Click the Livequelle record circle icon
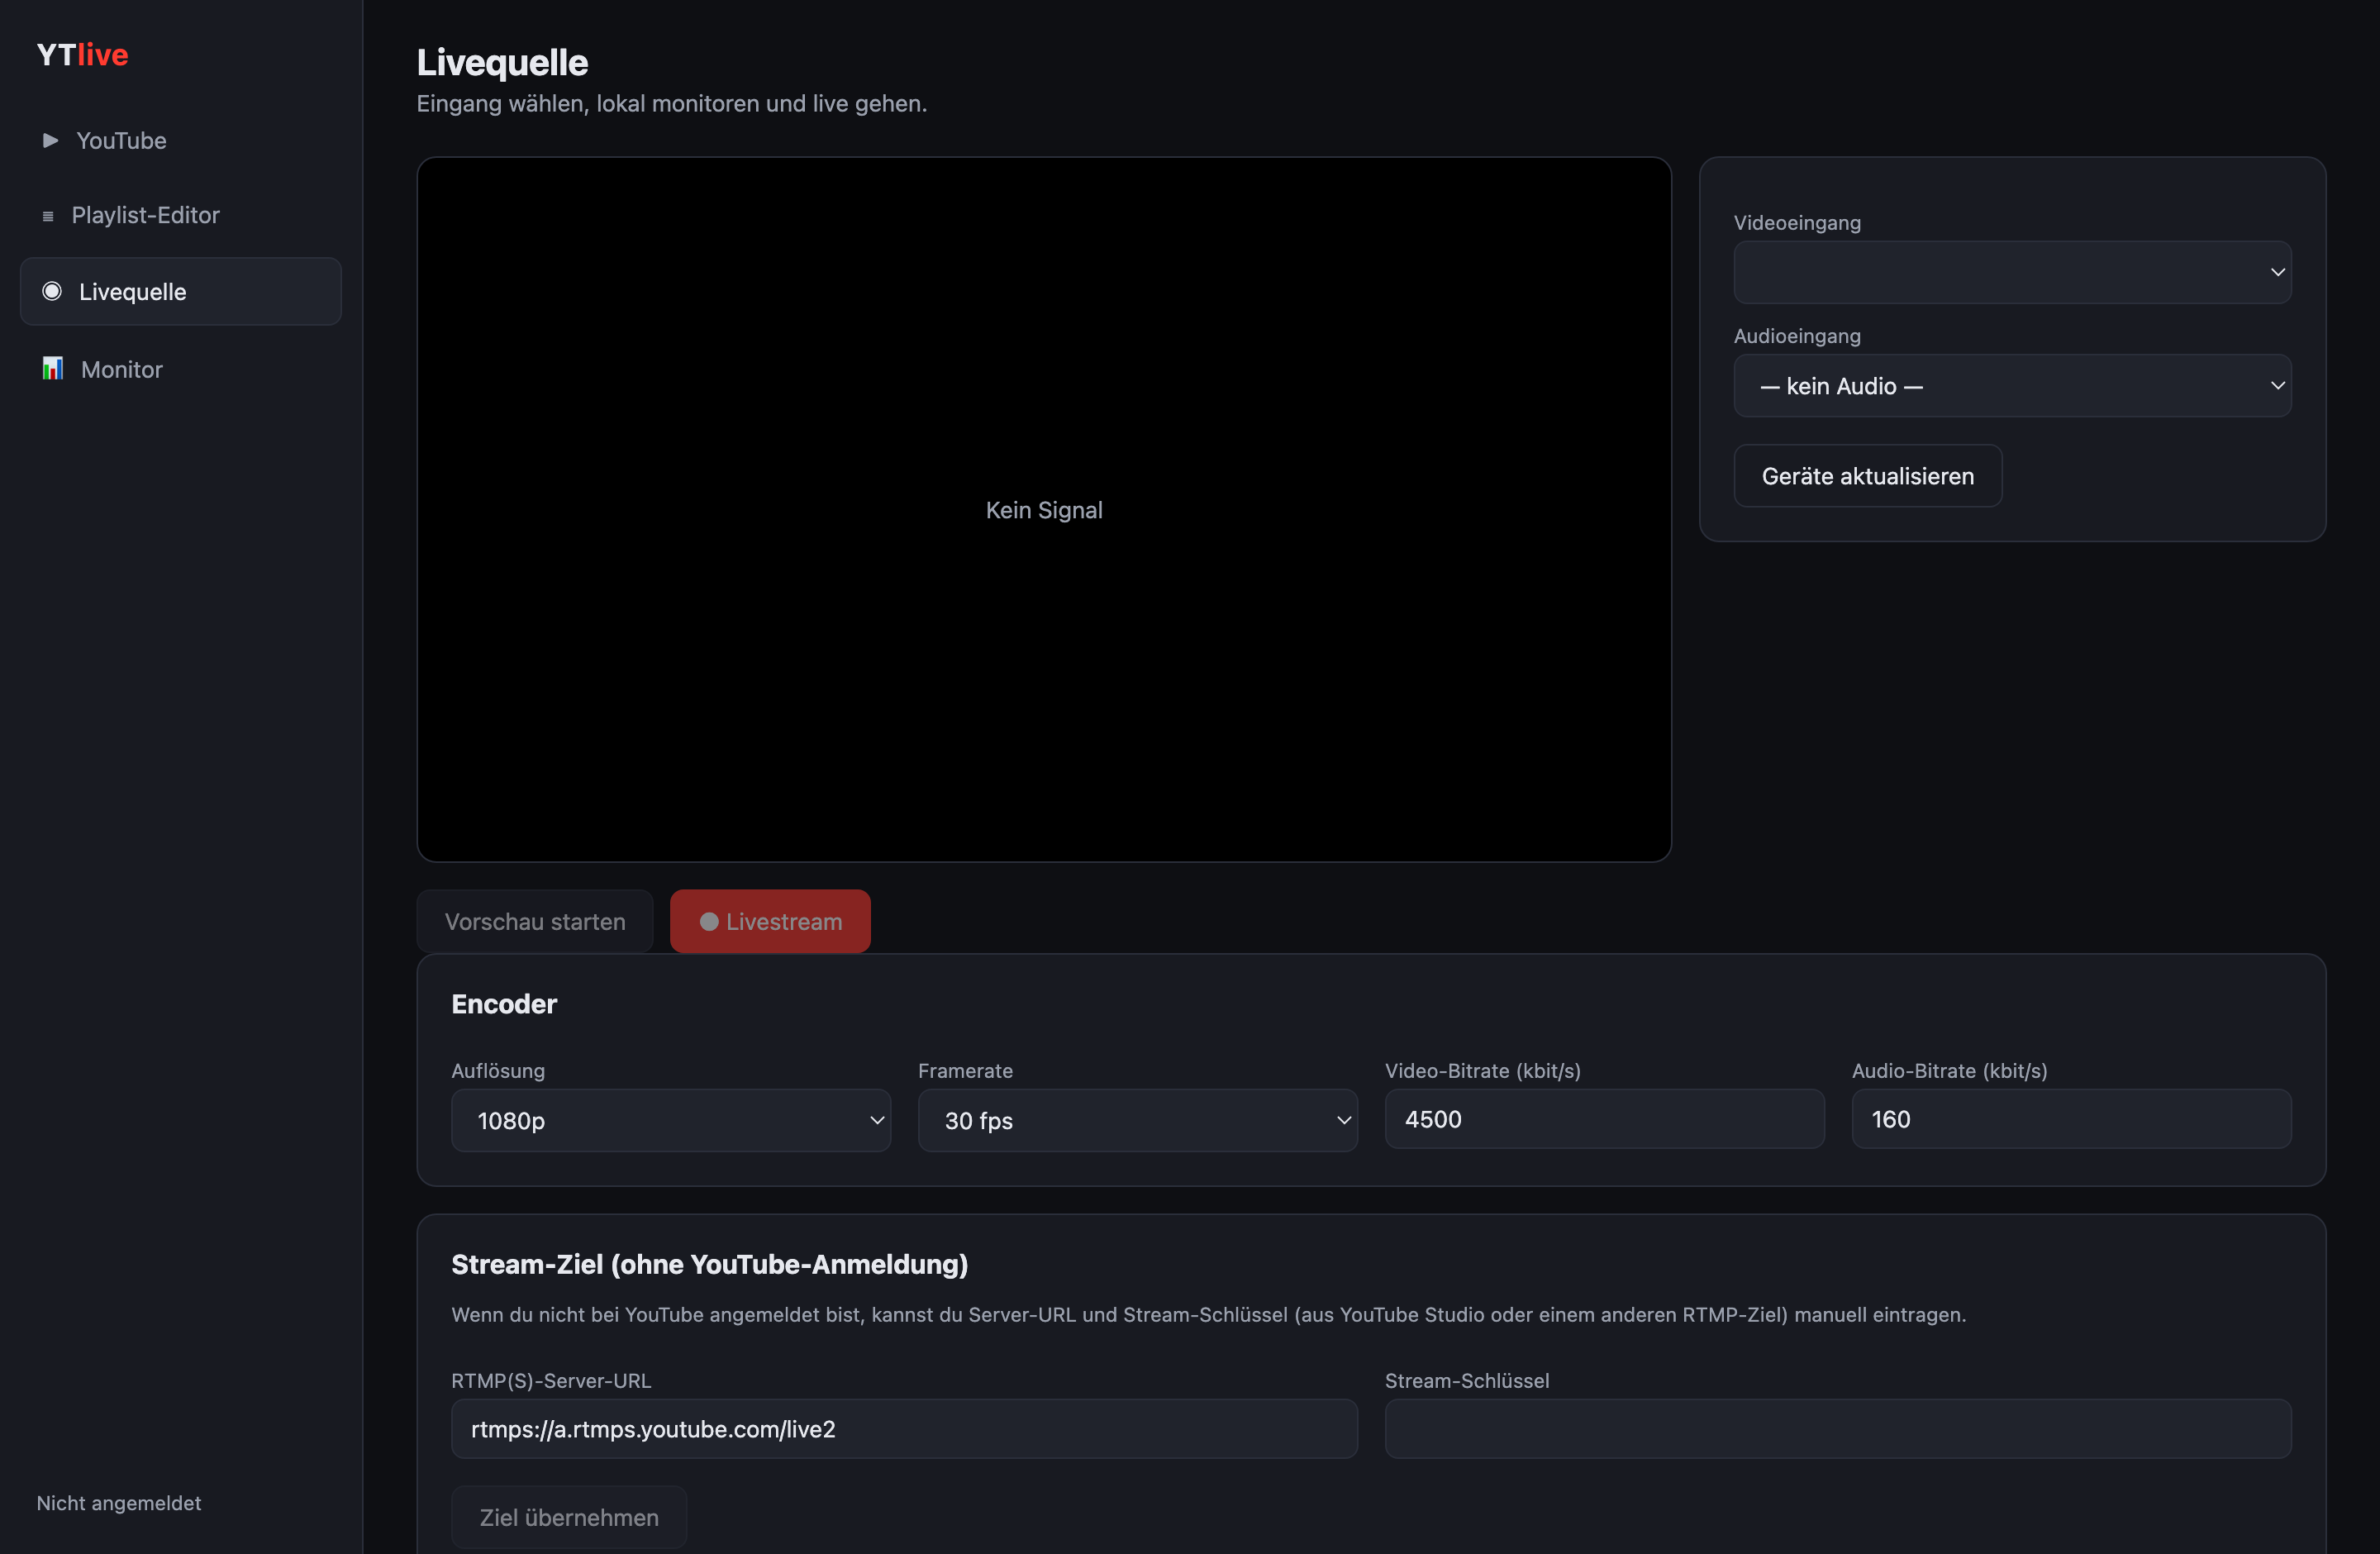This screenshot has width=2380, height=1554. pyautogui.click(x=52, y=291)
